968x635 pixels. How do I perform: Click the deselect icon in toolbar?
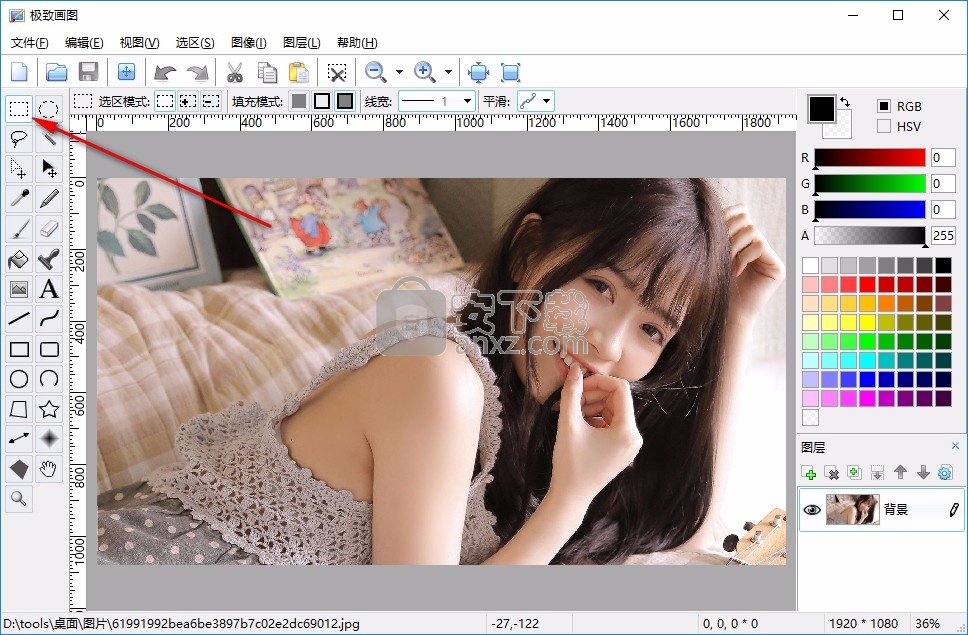click(x=336, y=72)
